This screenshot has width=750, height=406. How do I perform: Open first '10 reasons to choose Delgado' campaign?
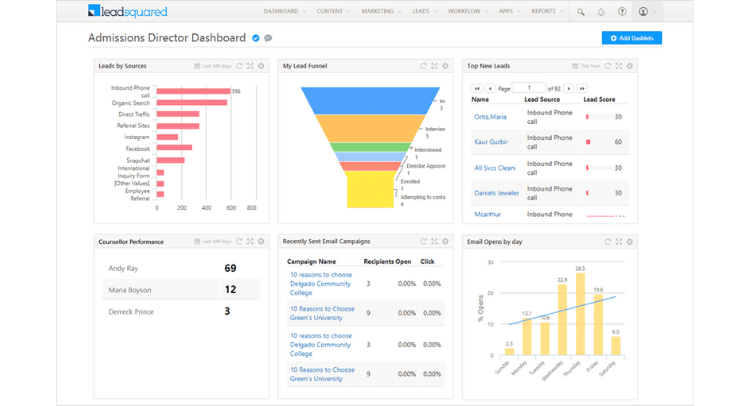pos(320,284)
